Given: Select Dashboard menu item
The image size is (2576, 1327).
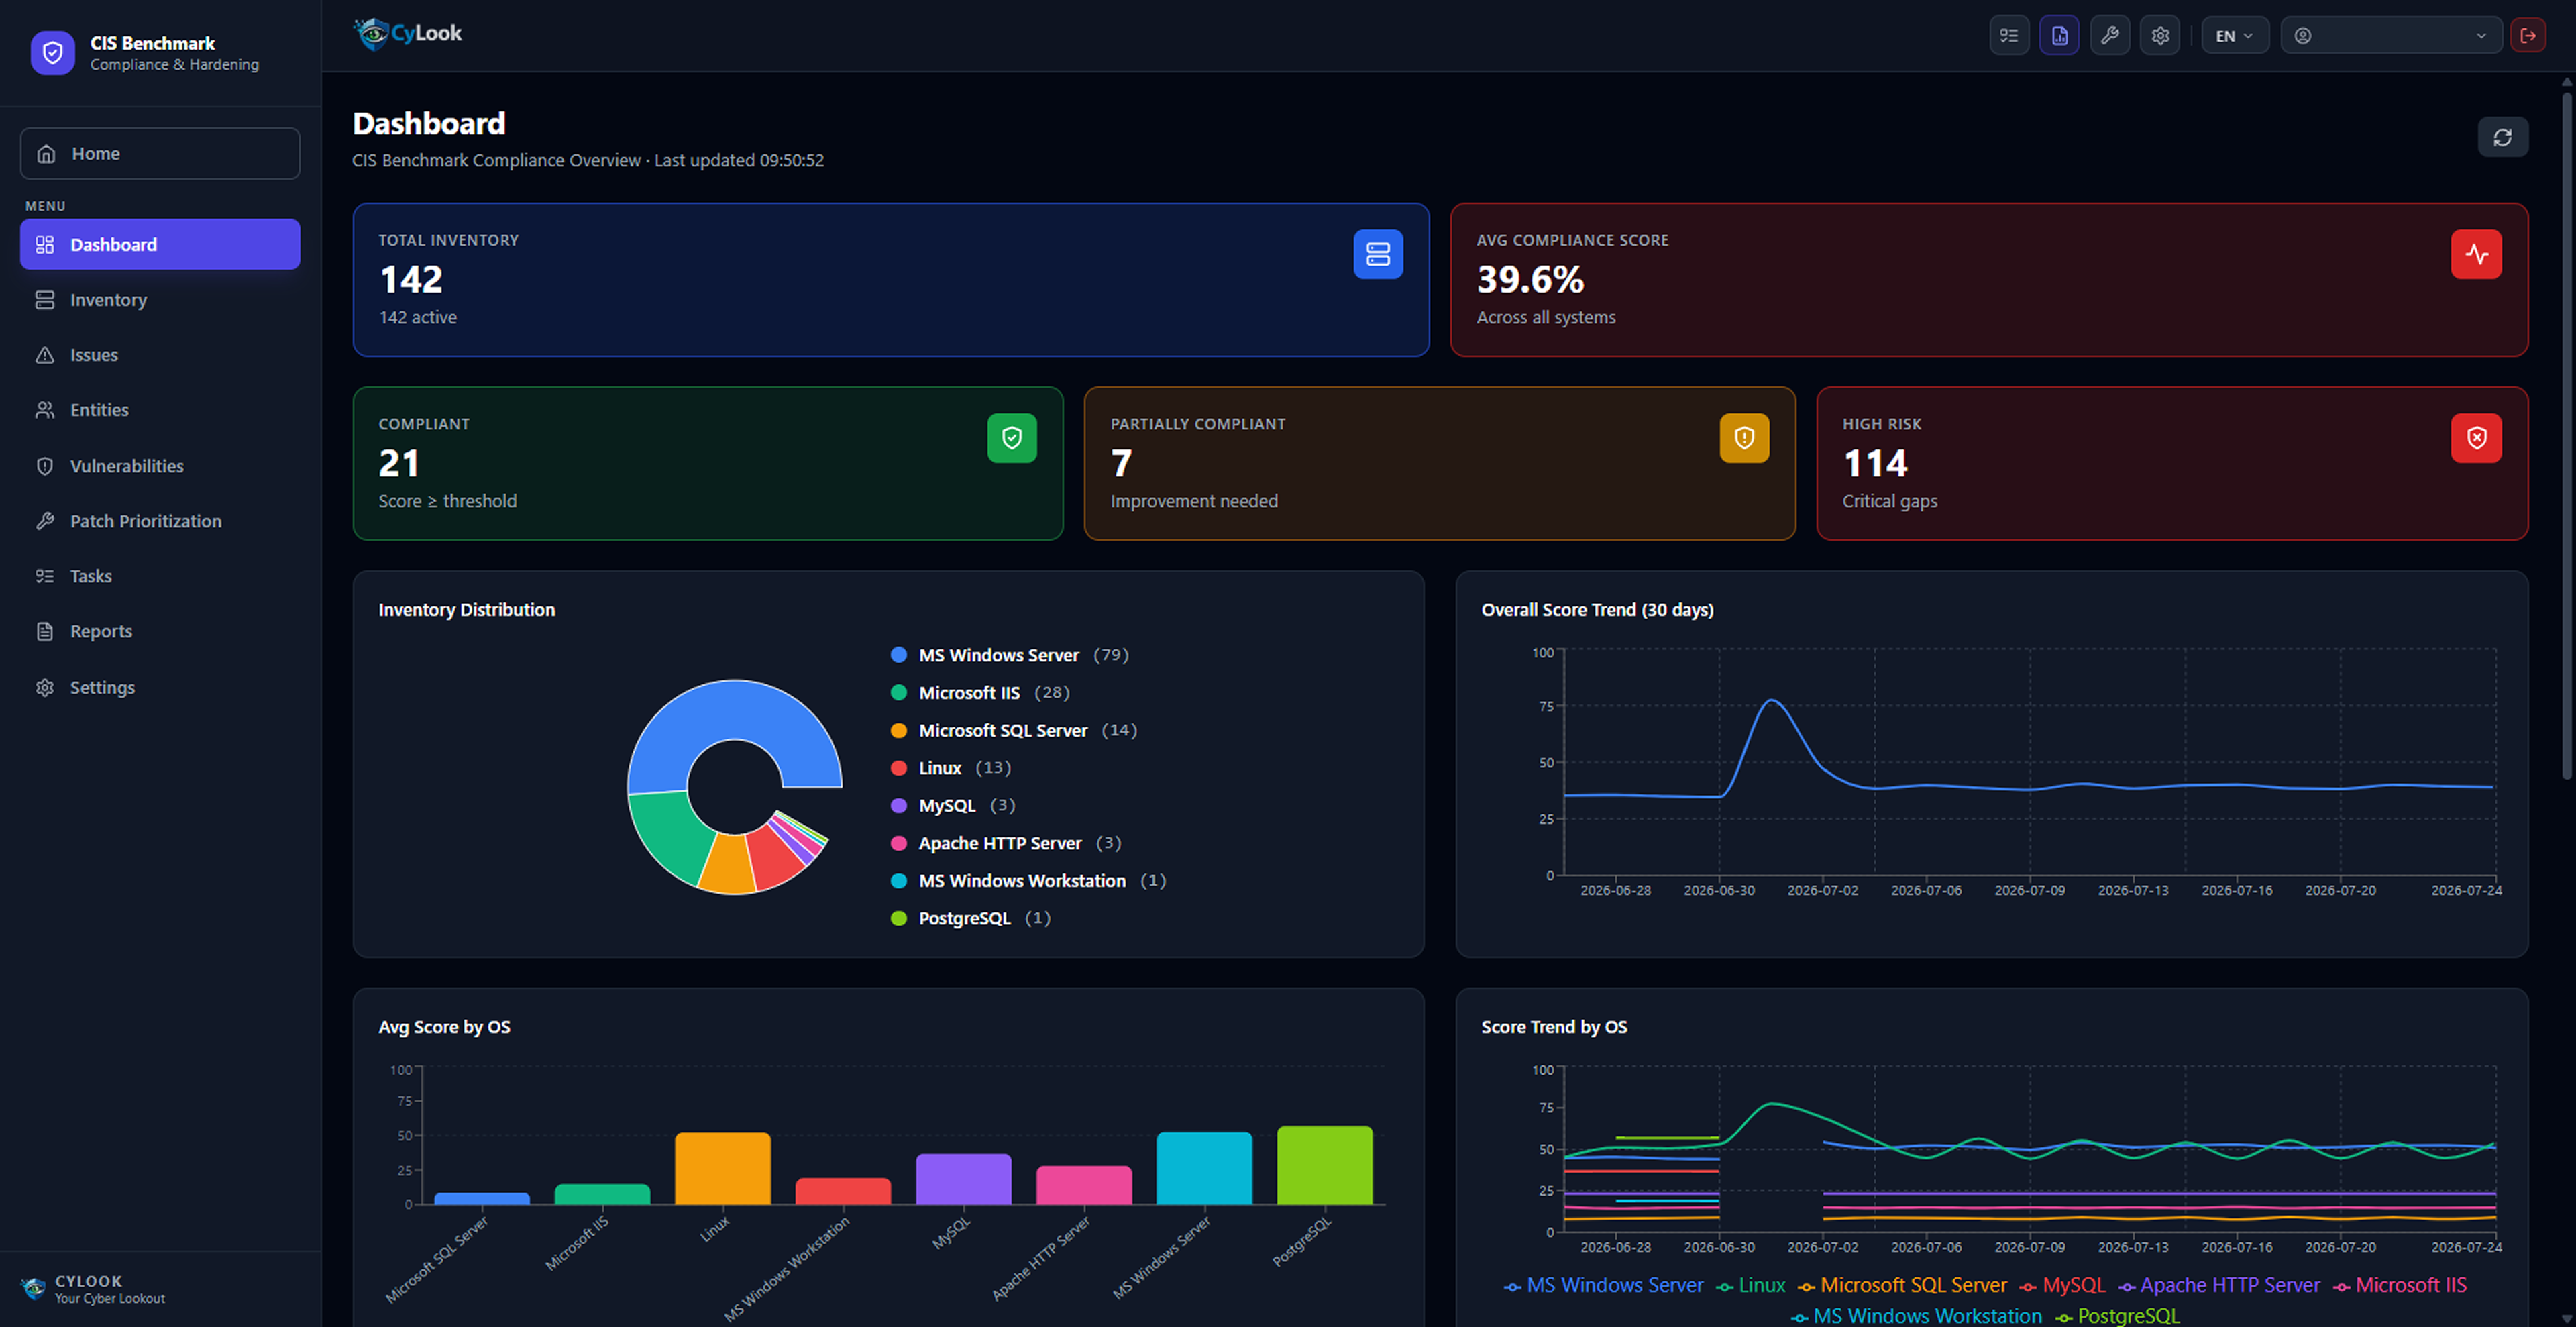Looking at the screenshot, I should 160,244.
